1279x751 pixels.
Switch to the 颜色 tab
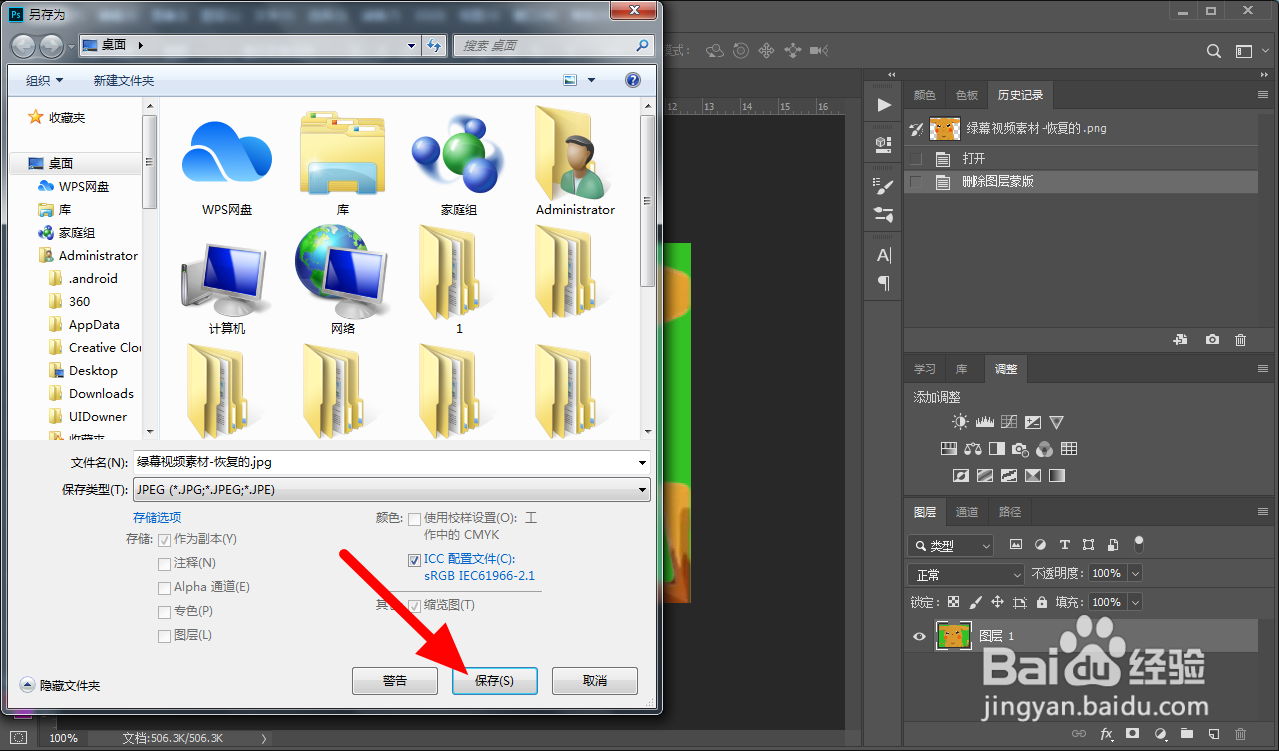pos(924,95)
